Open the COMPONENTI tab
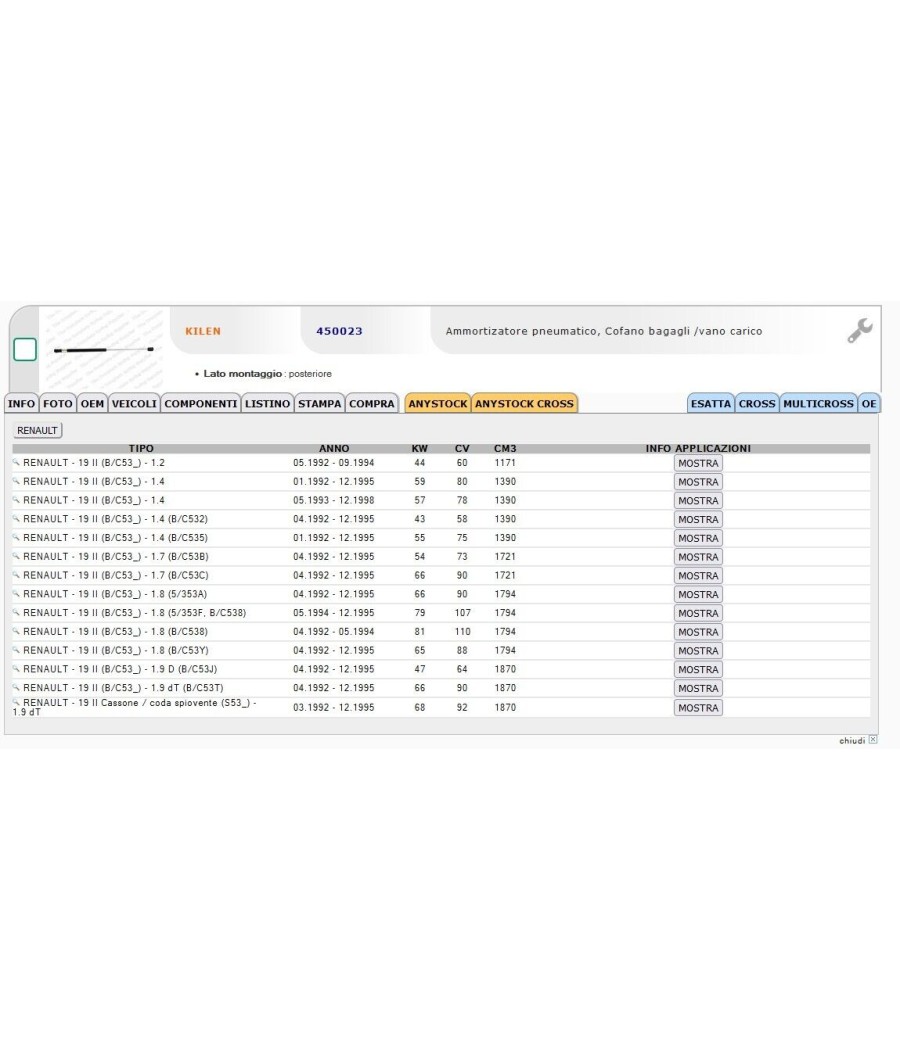This screenshot has height=1050, width=900. tap(201, 403)
